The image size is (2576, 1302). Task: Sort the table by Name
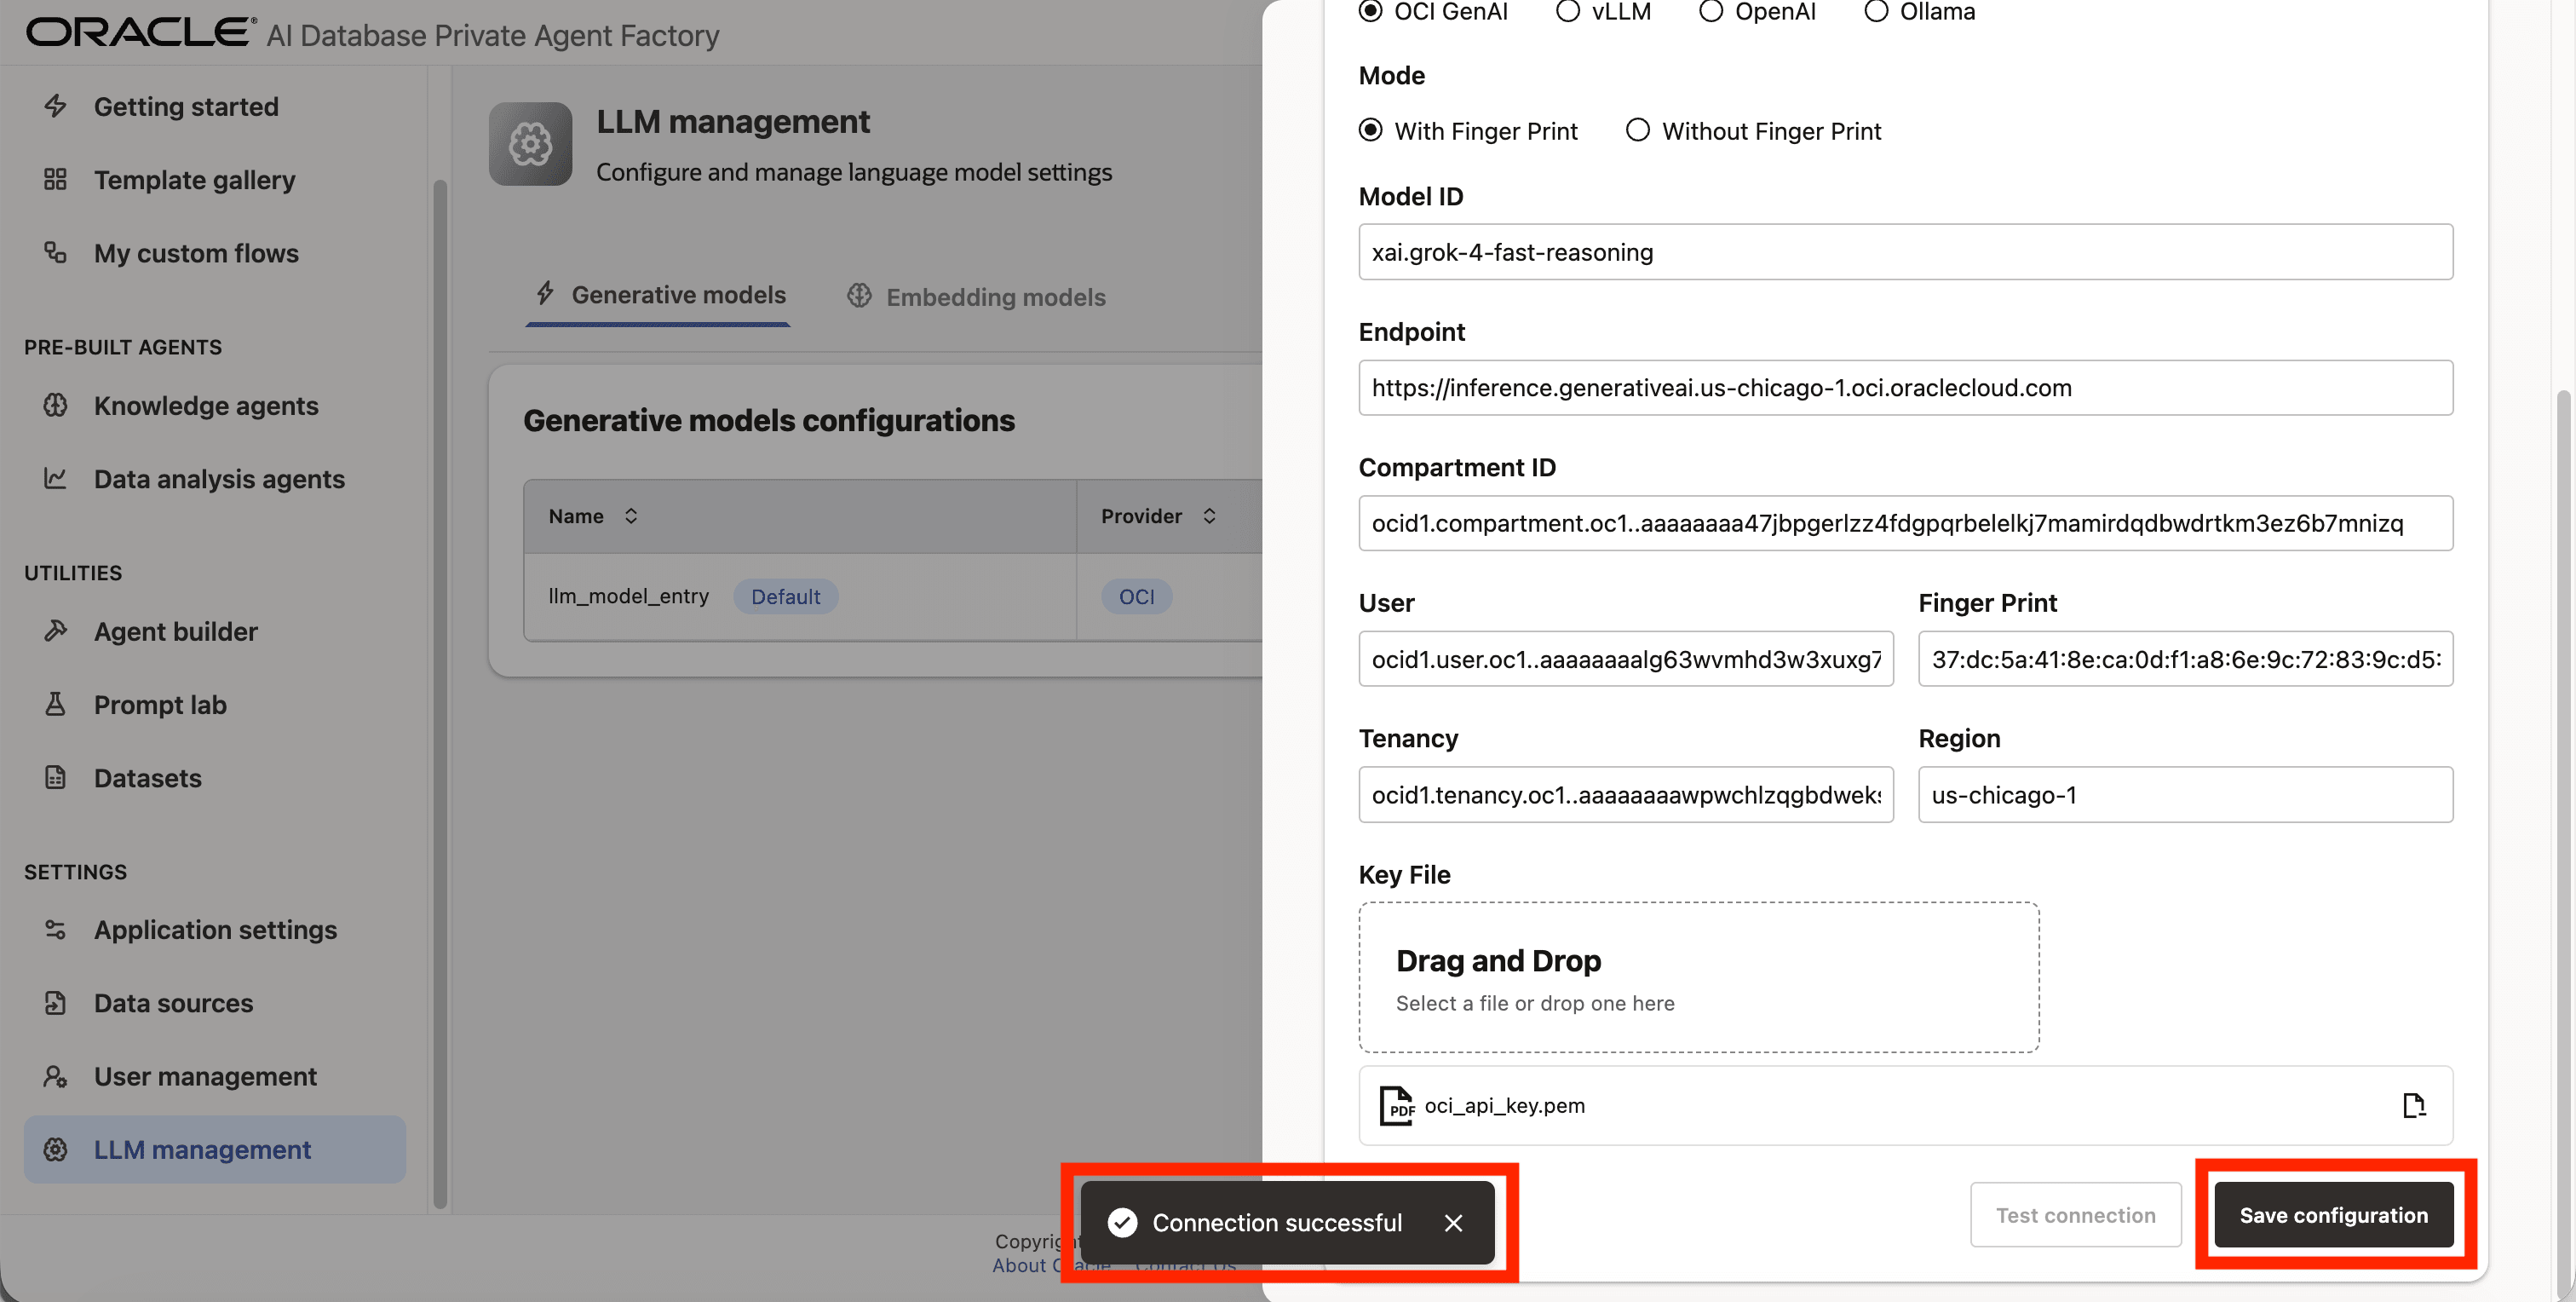pos(631,516)
